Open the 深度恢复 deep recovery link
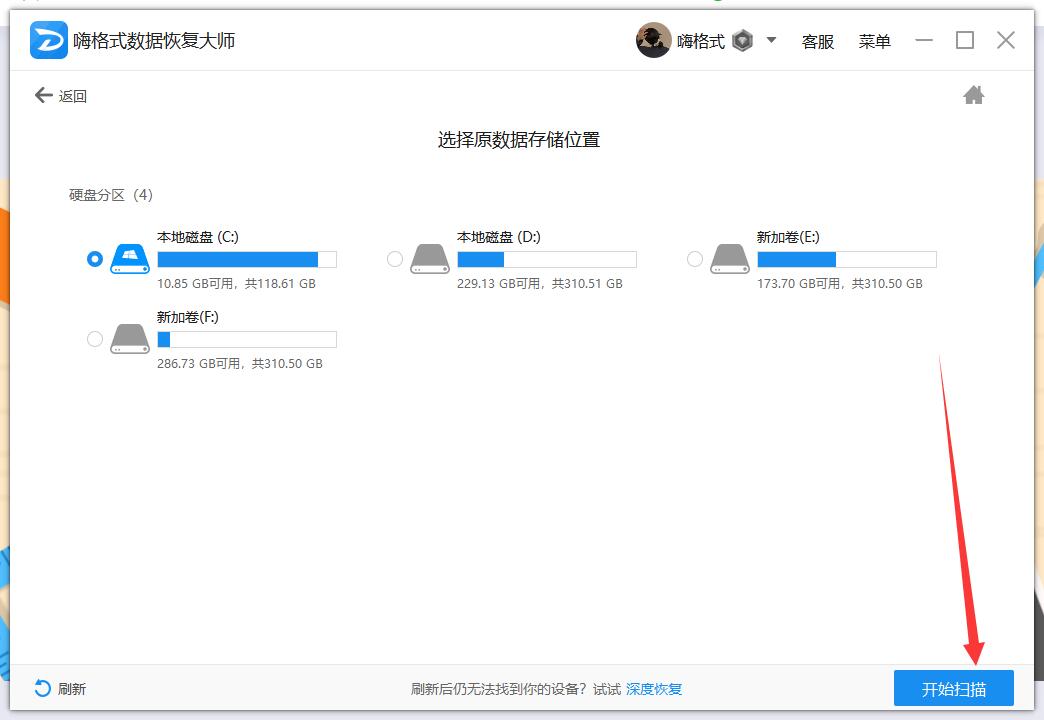 [654, 689]
